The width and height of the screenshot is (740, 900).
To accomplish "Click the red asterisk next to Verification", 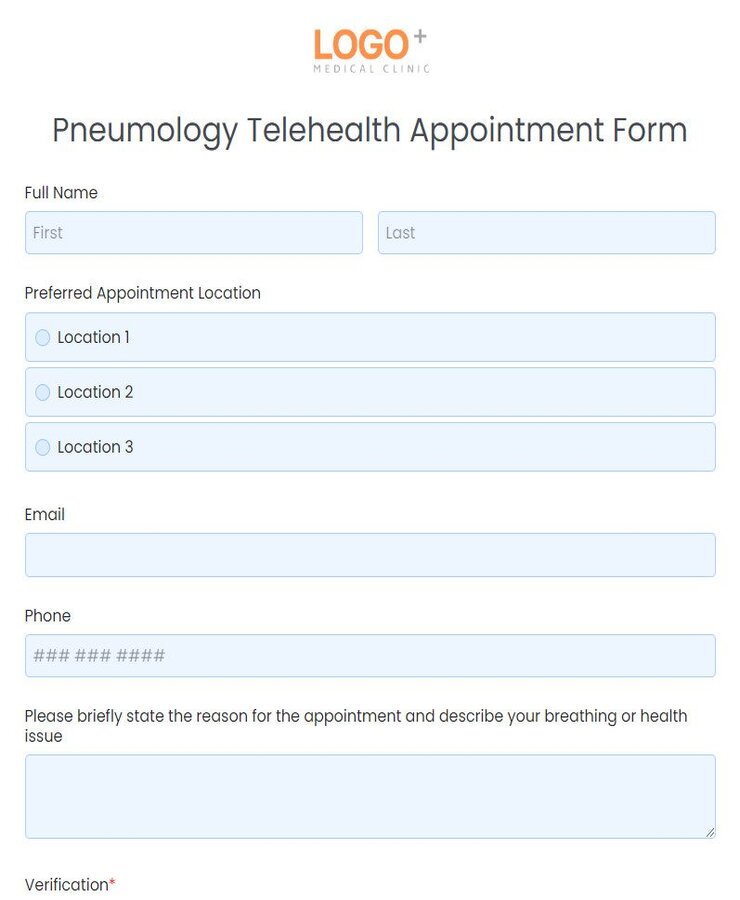I will point(110,883).
